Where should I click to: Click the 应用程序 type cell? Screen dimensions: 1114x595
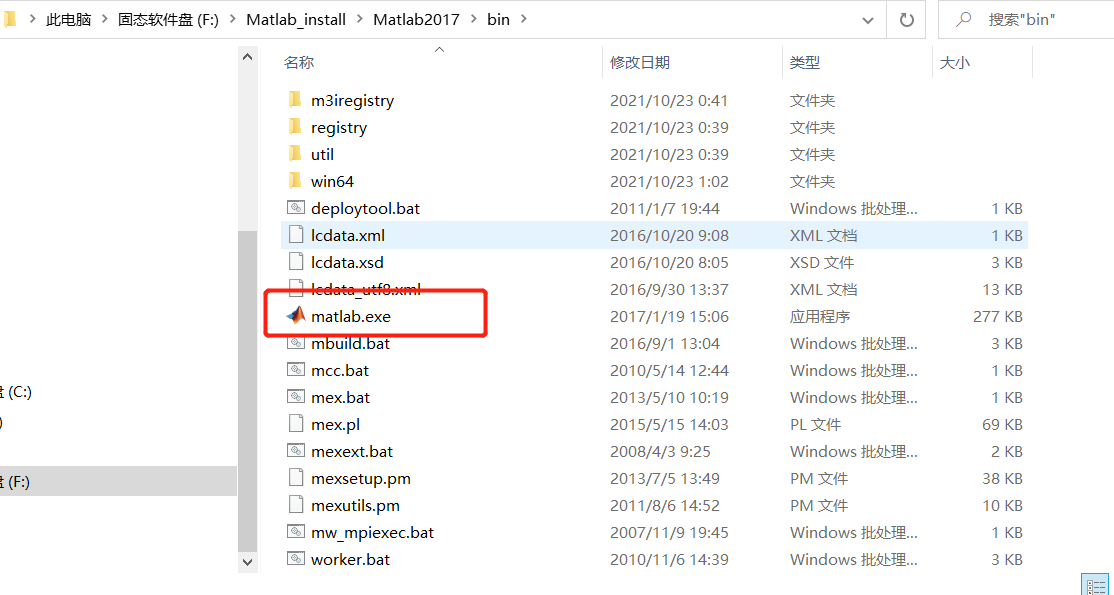point(820,316)
